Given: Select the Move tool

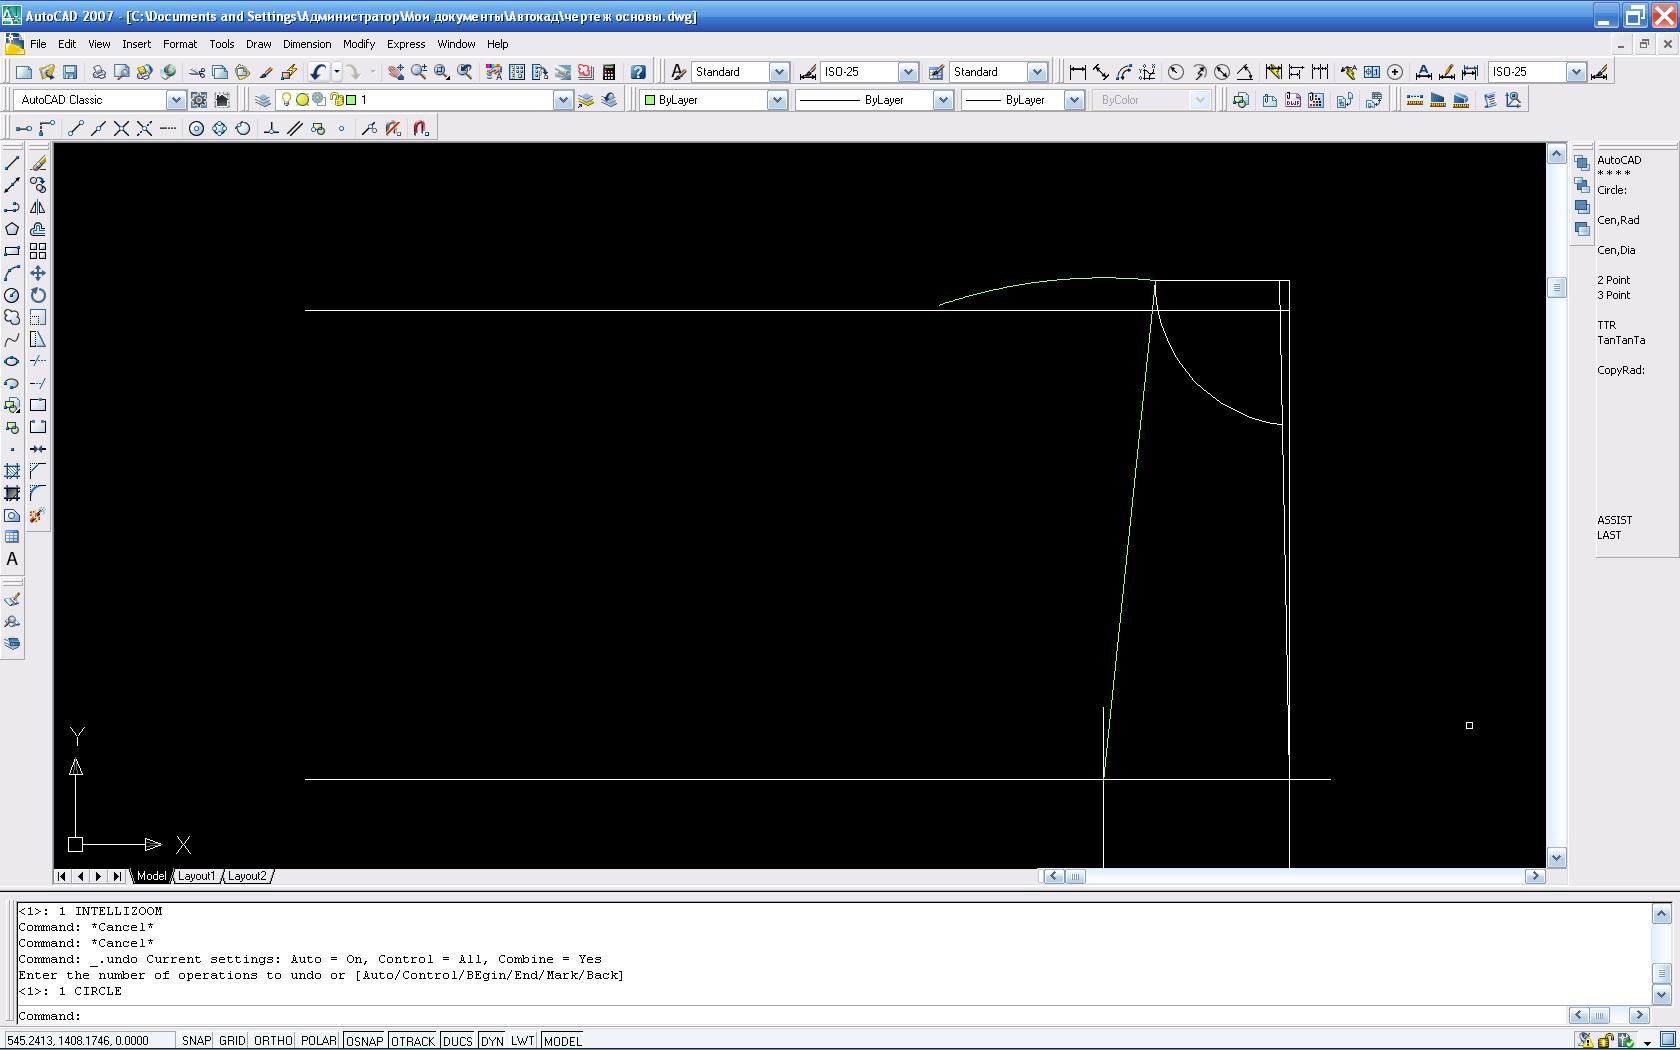Looking at the screenshot, I should click(38, 273).
